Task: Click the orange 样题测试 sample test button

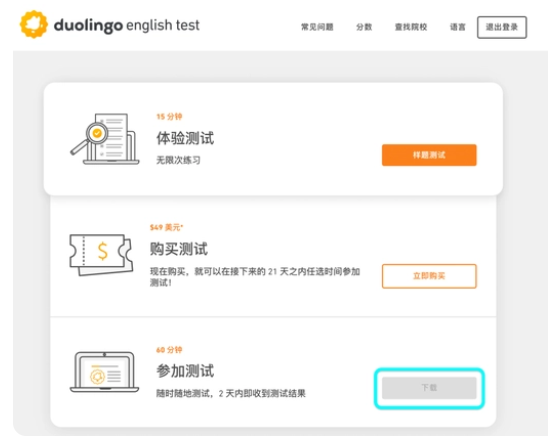Action: (429, 155)
